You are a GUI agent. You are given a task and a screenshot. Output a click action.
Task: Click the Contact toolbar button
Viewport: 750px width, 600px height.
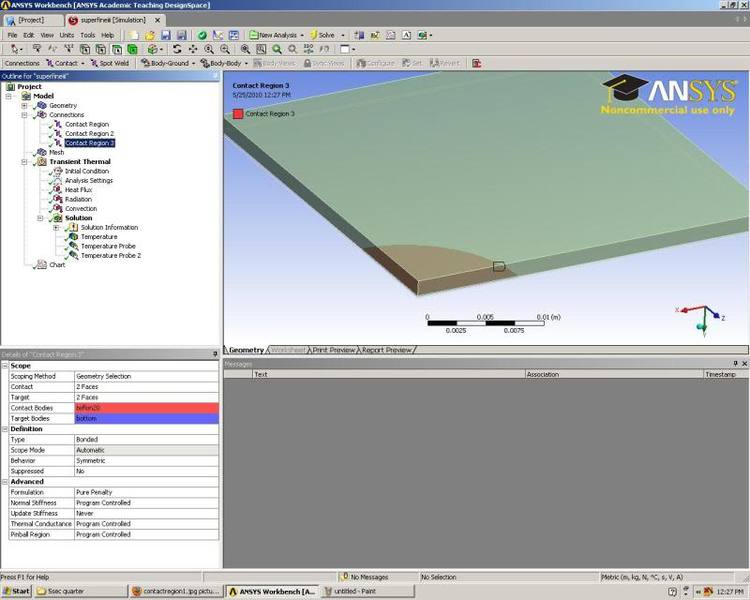[x=62, y=63]
